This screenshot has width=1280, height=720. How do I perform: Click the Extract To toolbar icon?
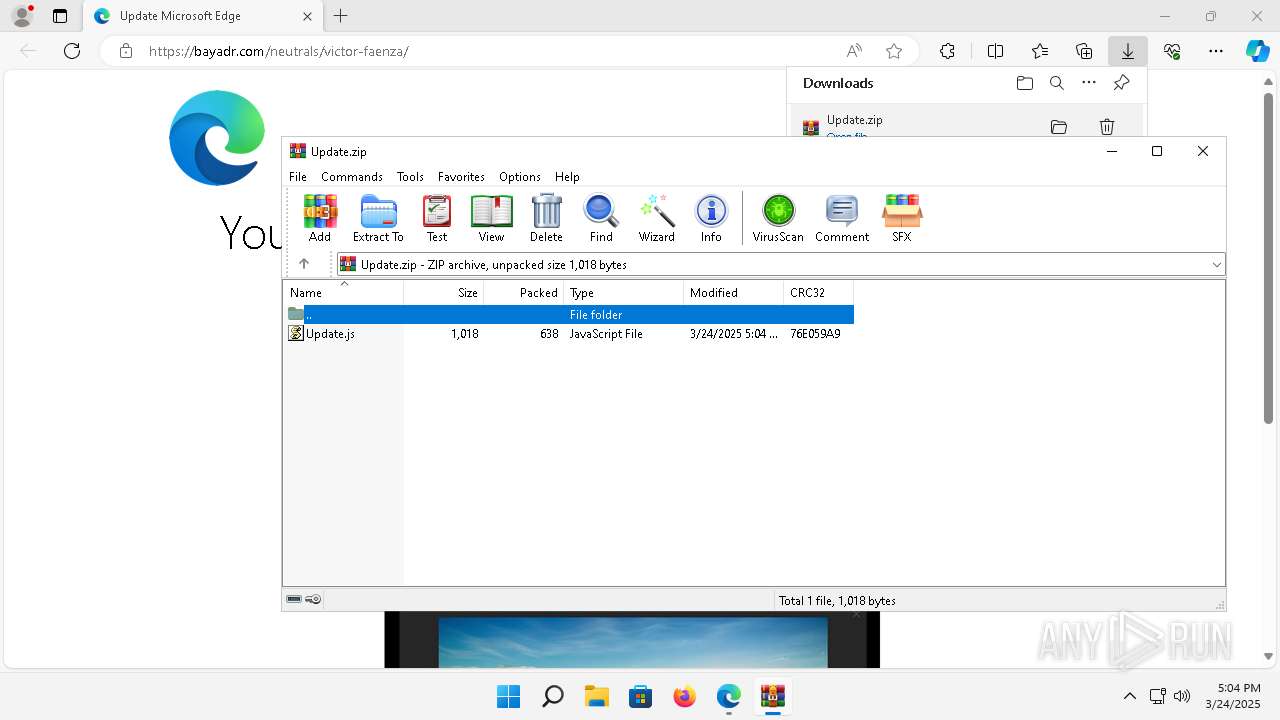click(x=378, y=218)
